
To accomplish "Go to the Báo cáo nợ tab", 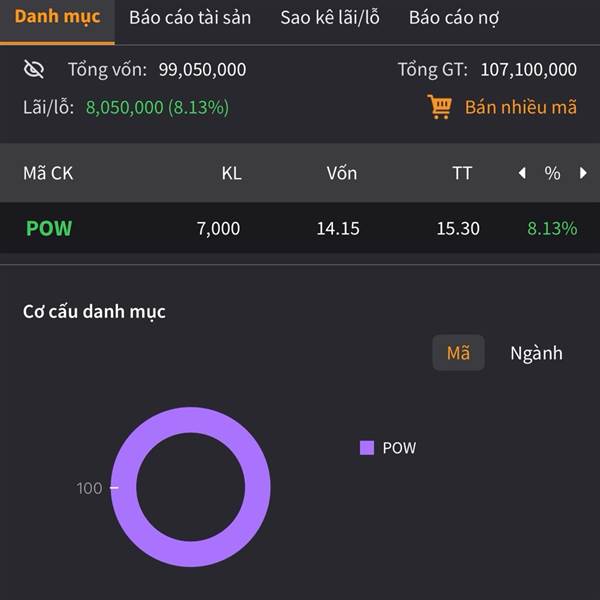I will coord(454,18).
